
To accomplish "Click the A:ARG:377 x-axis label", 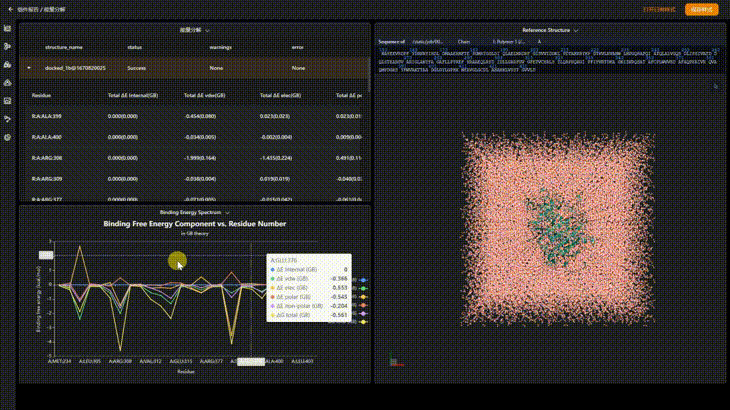I will coord(211,361).
